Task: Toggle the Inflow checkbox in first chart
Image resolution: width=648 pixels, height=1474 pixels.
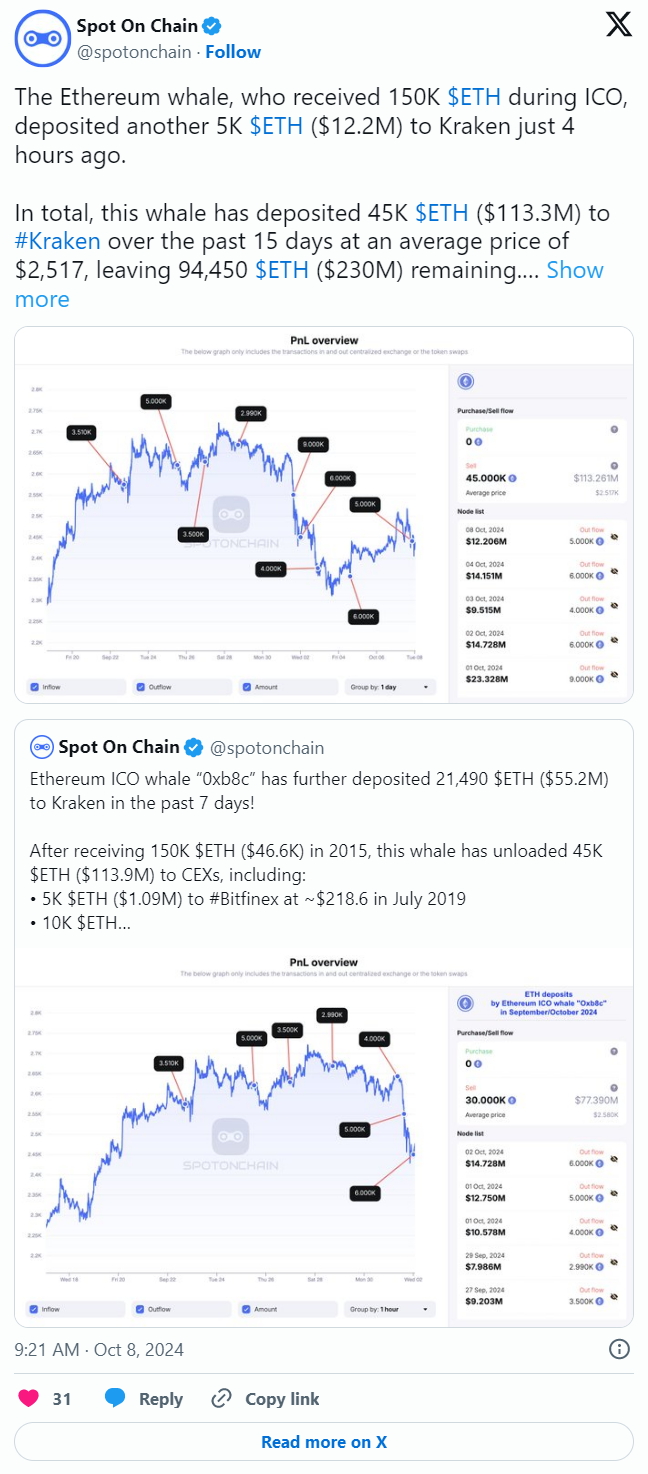Action: [35, 687]
